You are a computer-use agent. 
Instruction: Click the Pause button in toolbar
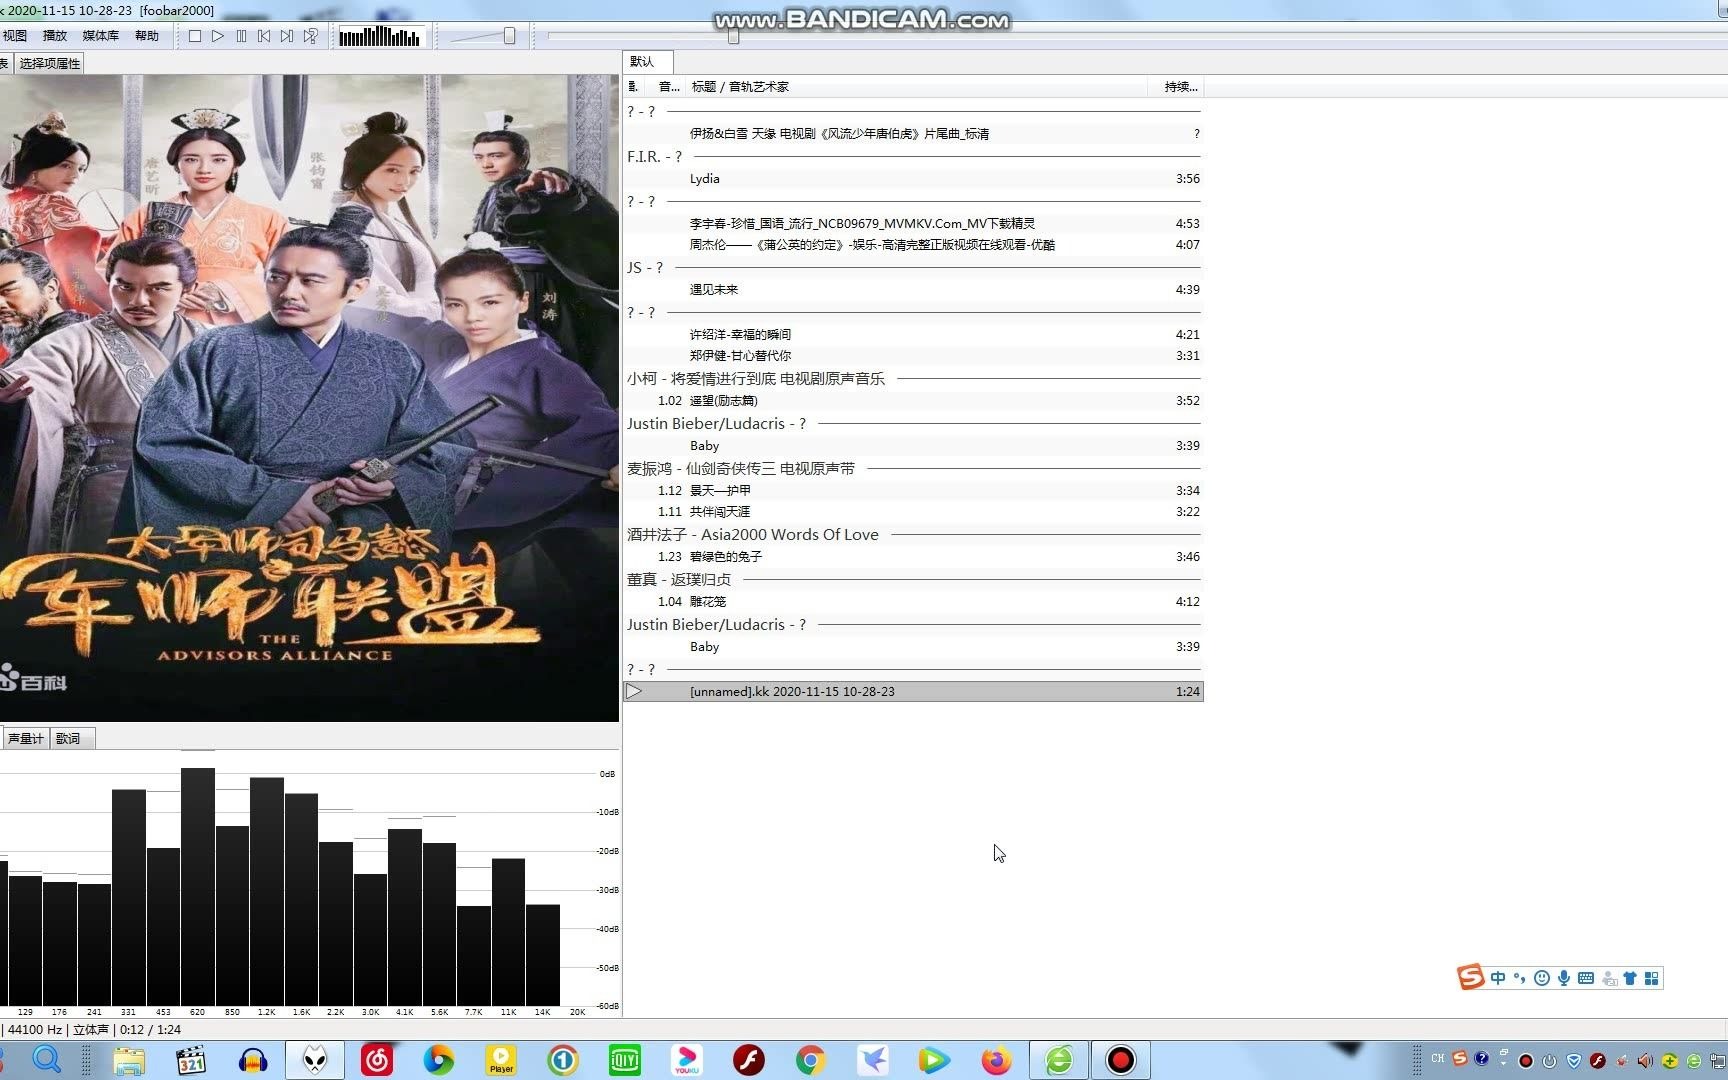241,36
